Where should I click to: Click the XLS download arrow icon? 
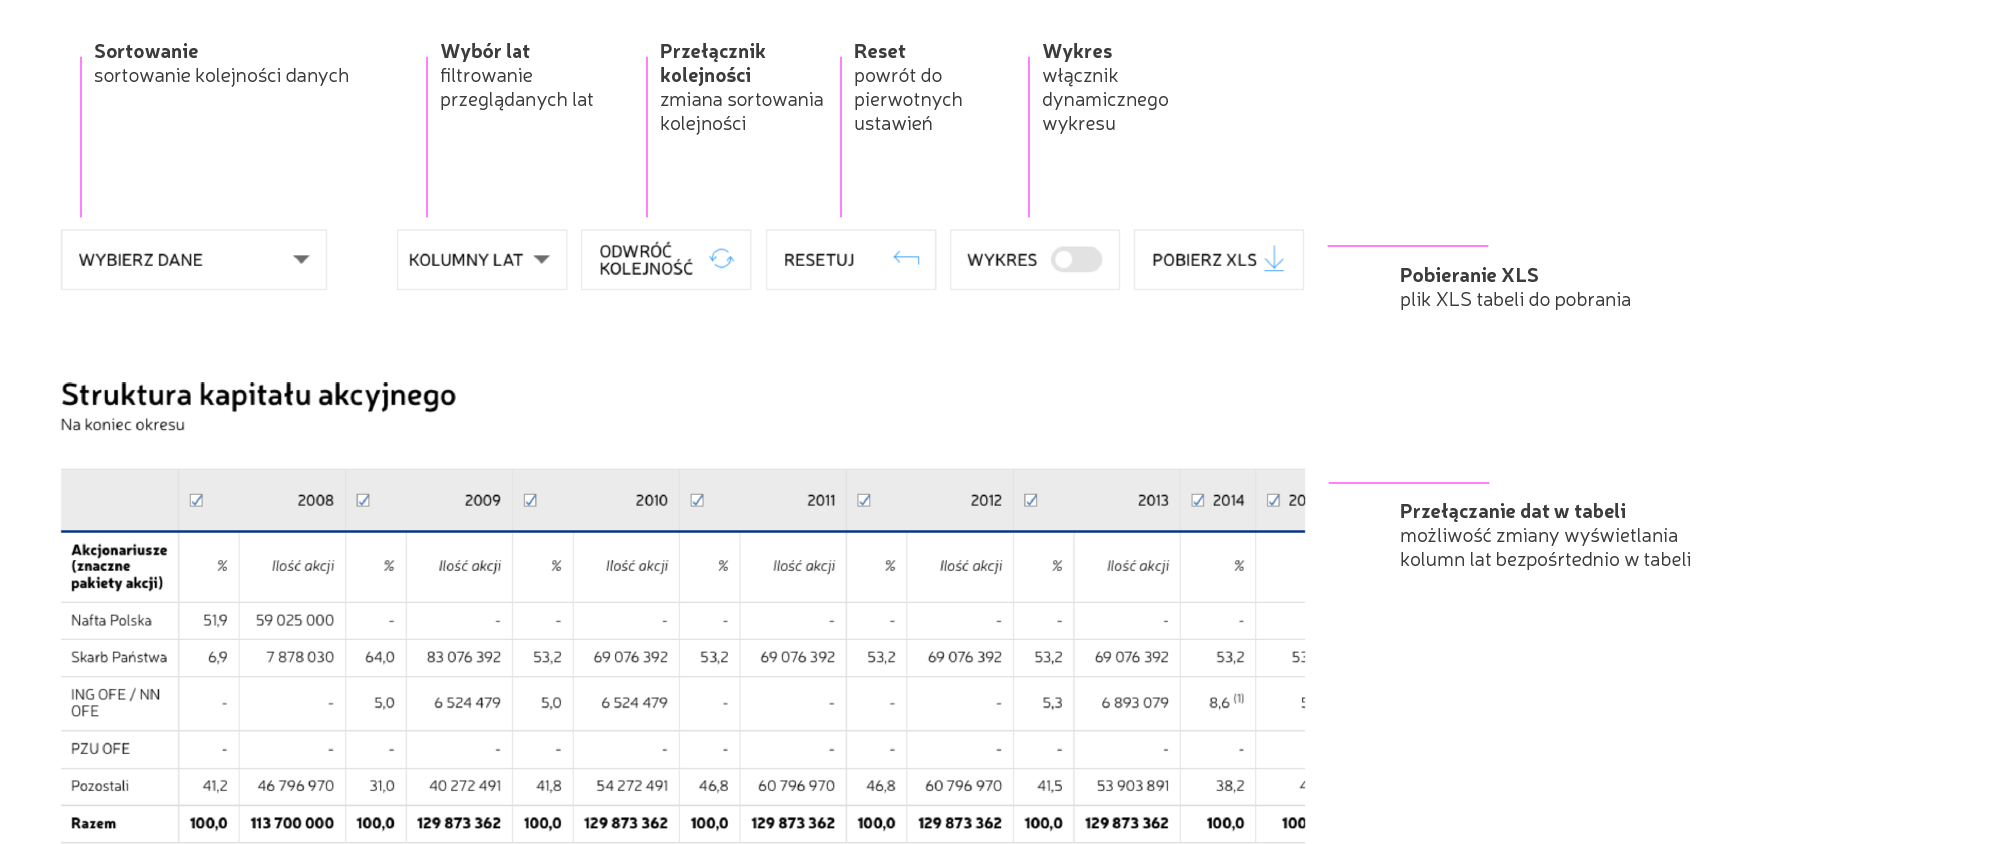coord(1274,260)
